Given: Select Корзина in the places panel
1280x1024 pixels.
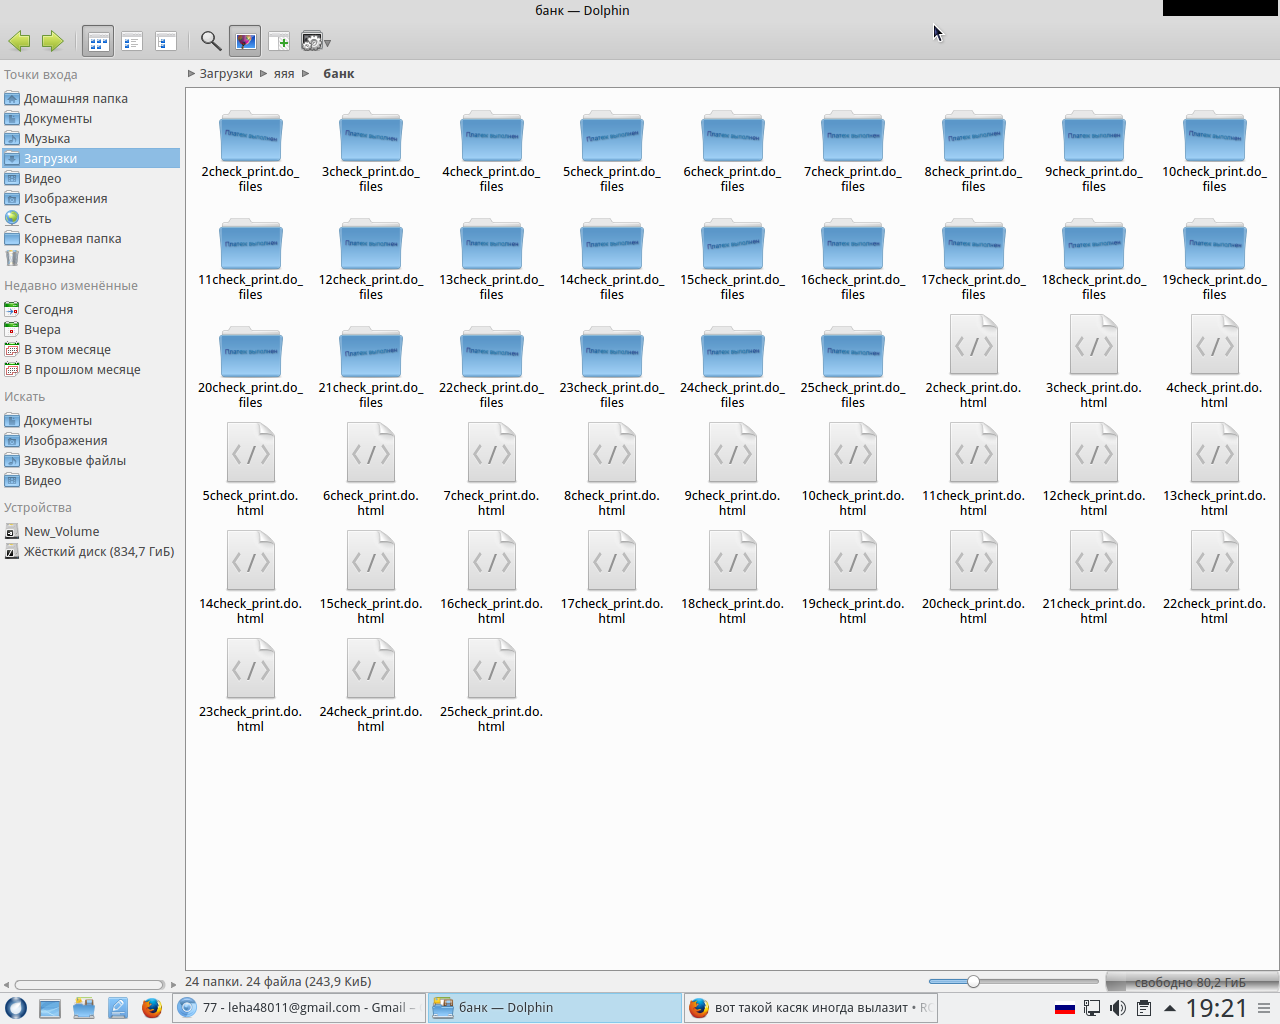Looking at the screenshot, I should point(49,259).
